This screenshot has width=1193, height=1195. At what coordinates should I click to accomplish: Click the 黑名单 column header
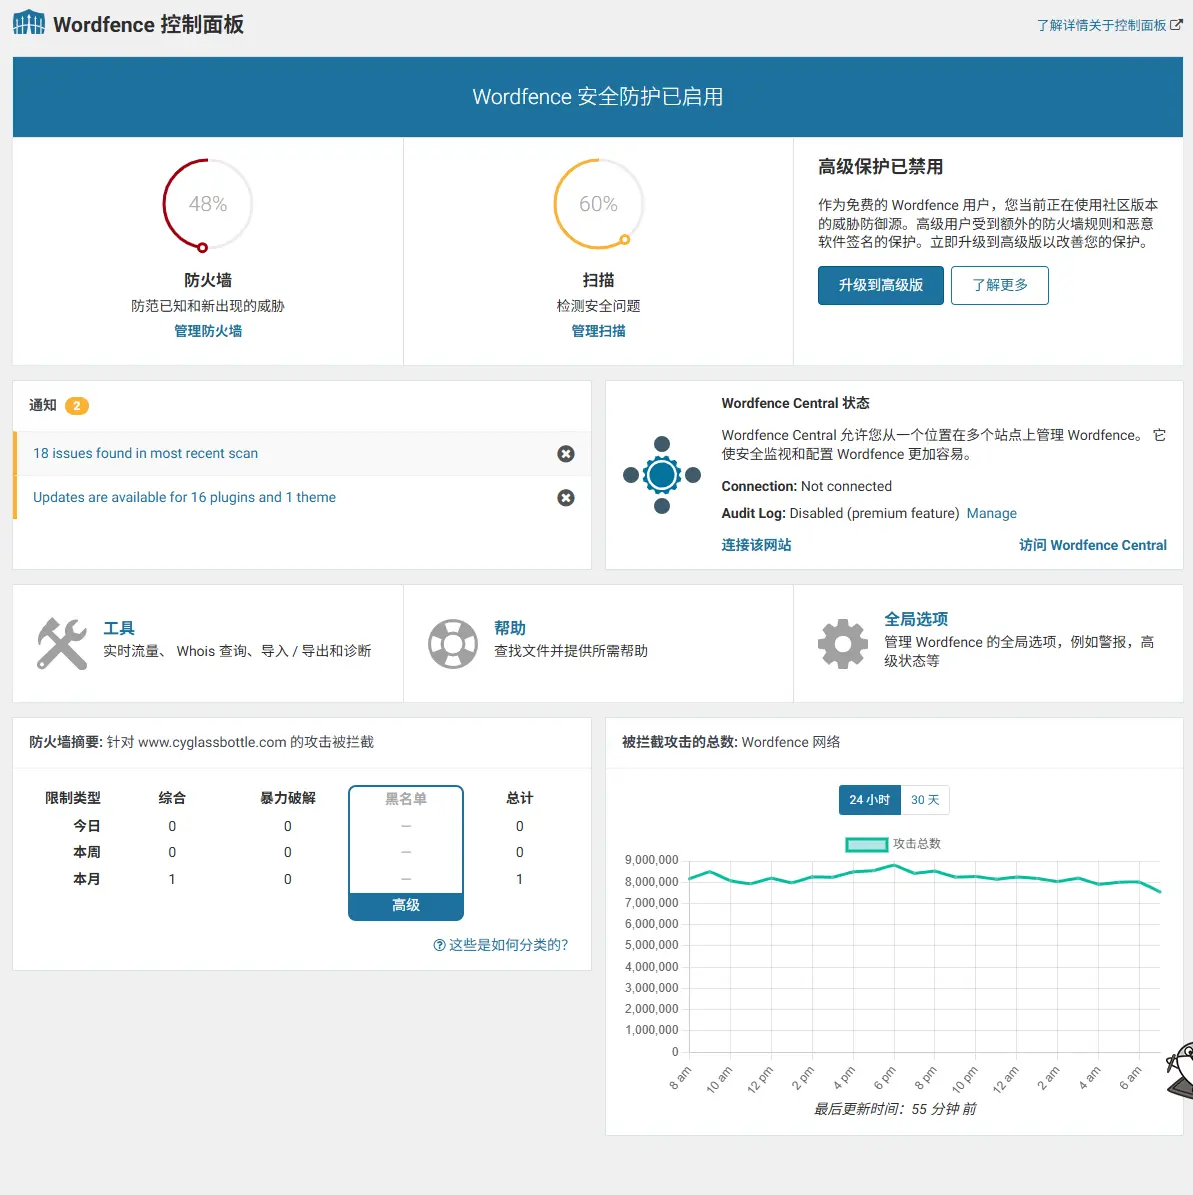click(406, 799)
